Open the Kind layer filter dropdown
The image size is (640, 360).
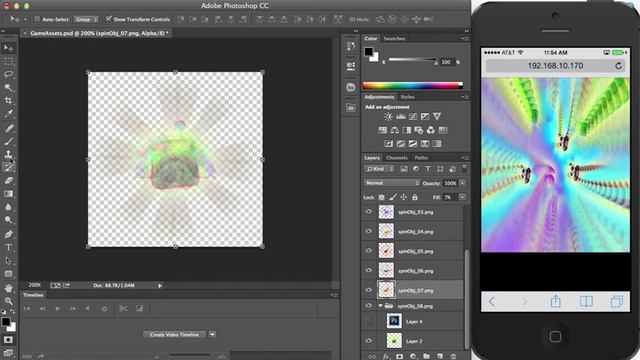pyautogui.click(x=379, y=169)
